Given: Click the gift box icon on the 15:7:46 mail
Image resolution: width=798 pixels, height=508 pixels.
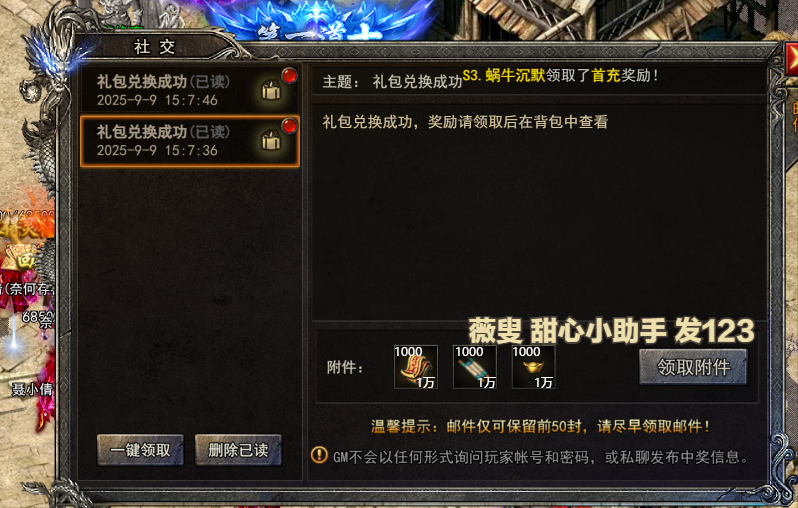Looking at the screenshot, I should [271, 91].
